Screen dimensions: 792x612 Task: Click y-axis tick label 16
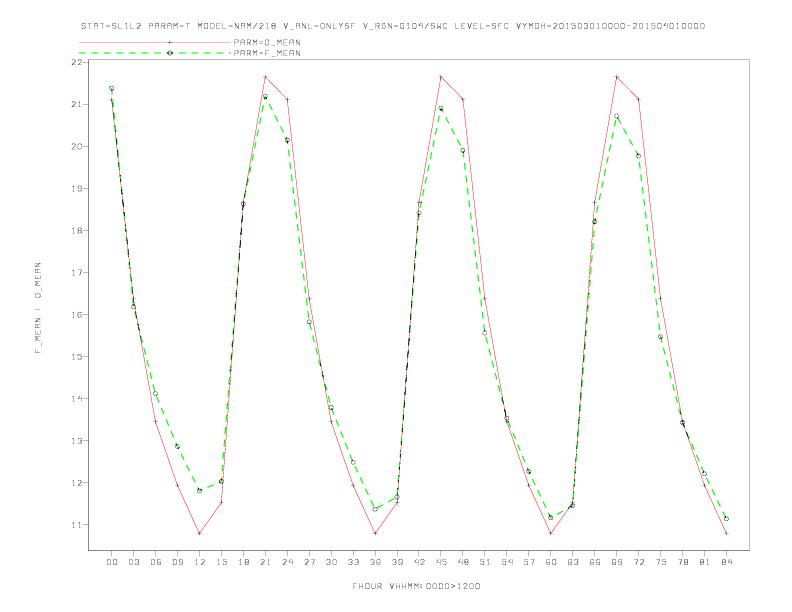pyautogui.click(x=77, y=314)
